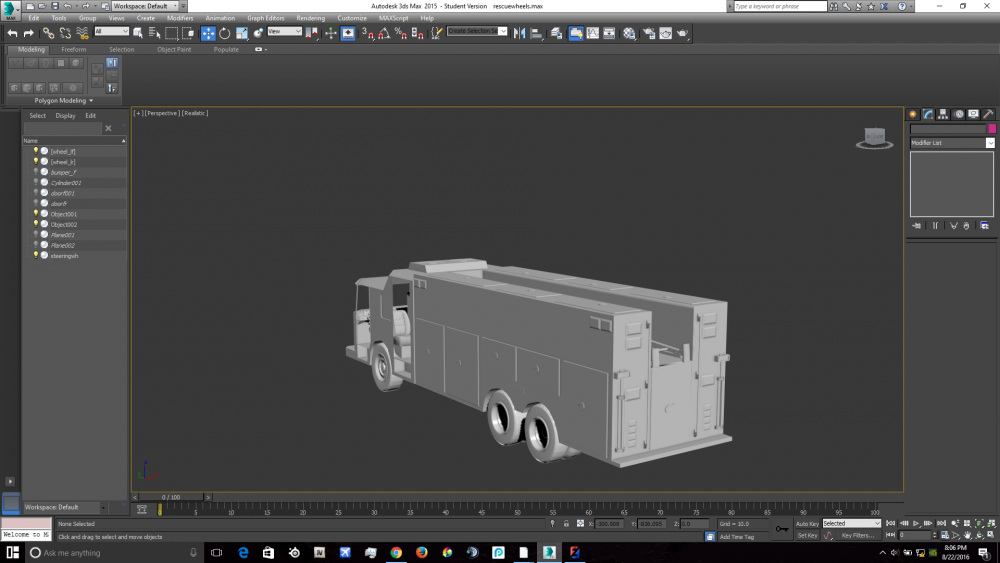Click the Select and Link chain icon

[x=48, y=33]
